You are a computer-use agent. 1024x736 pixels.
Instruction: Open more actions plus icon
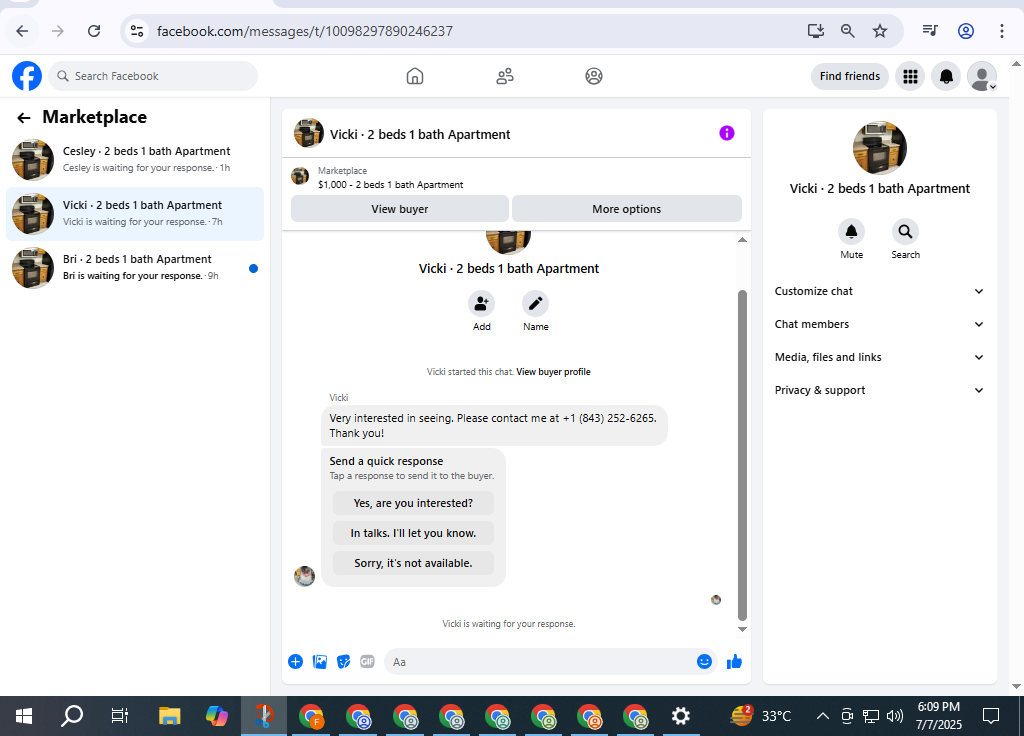295,662
